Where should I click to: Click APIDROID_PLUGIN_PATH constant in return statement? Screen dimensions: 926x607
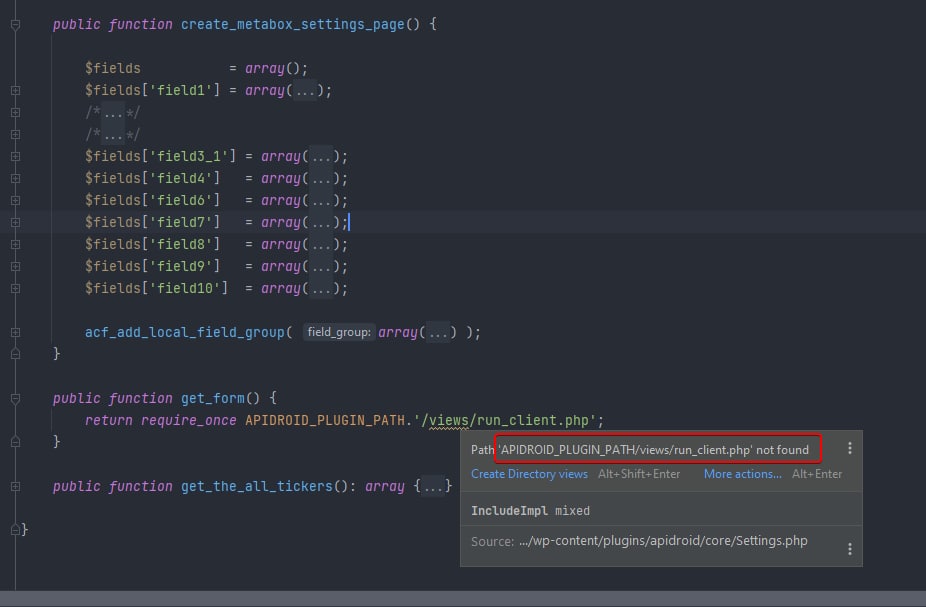(x=325, y=420)
